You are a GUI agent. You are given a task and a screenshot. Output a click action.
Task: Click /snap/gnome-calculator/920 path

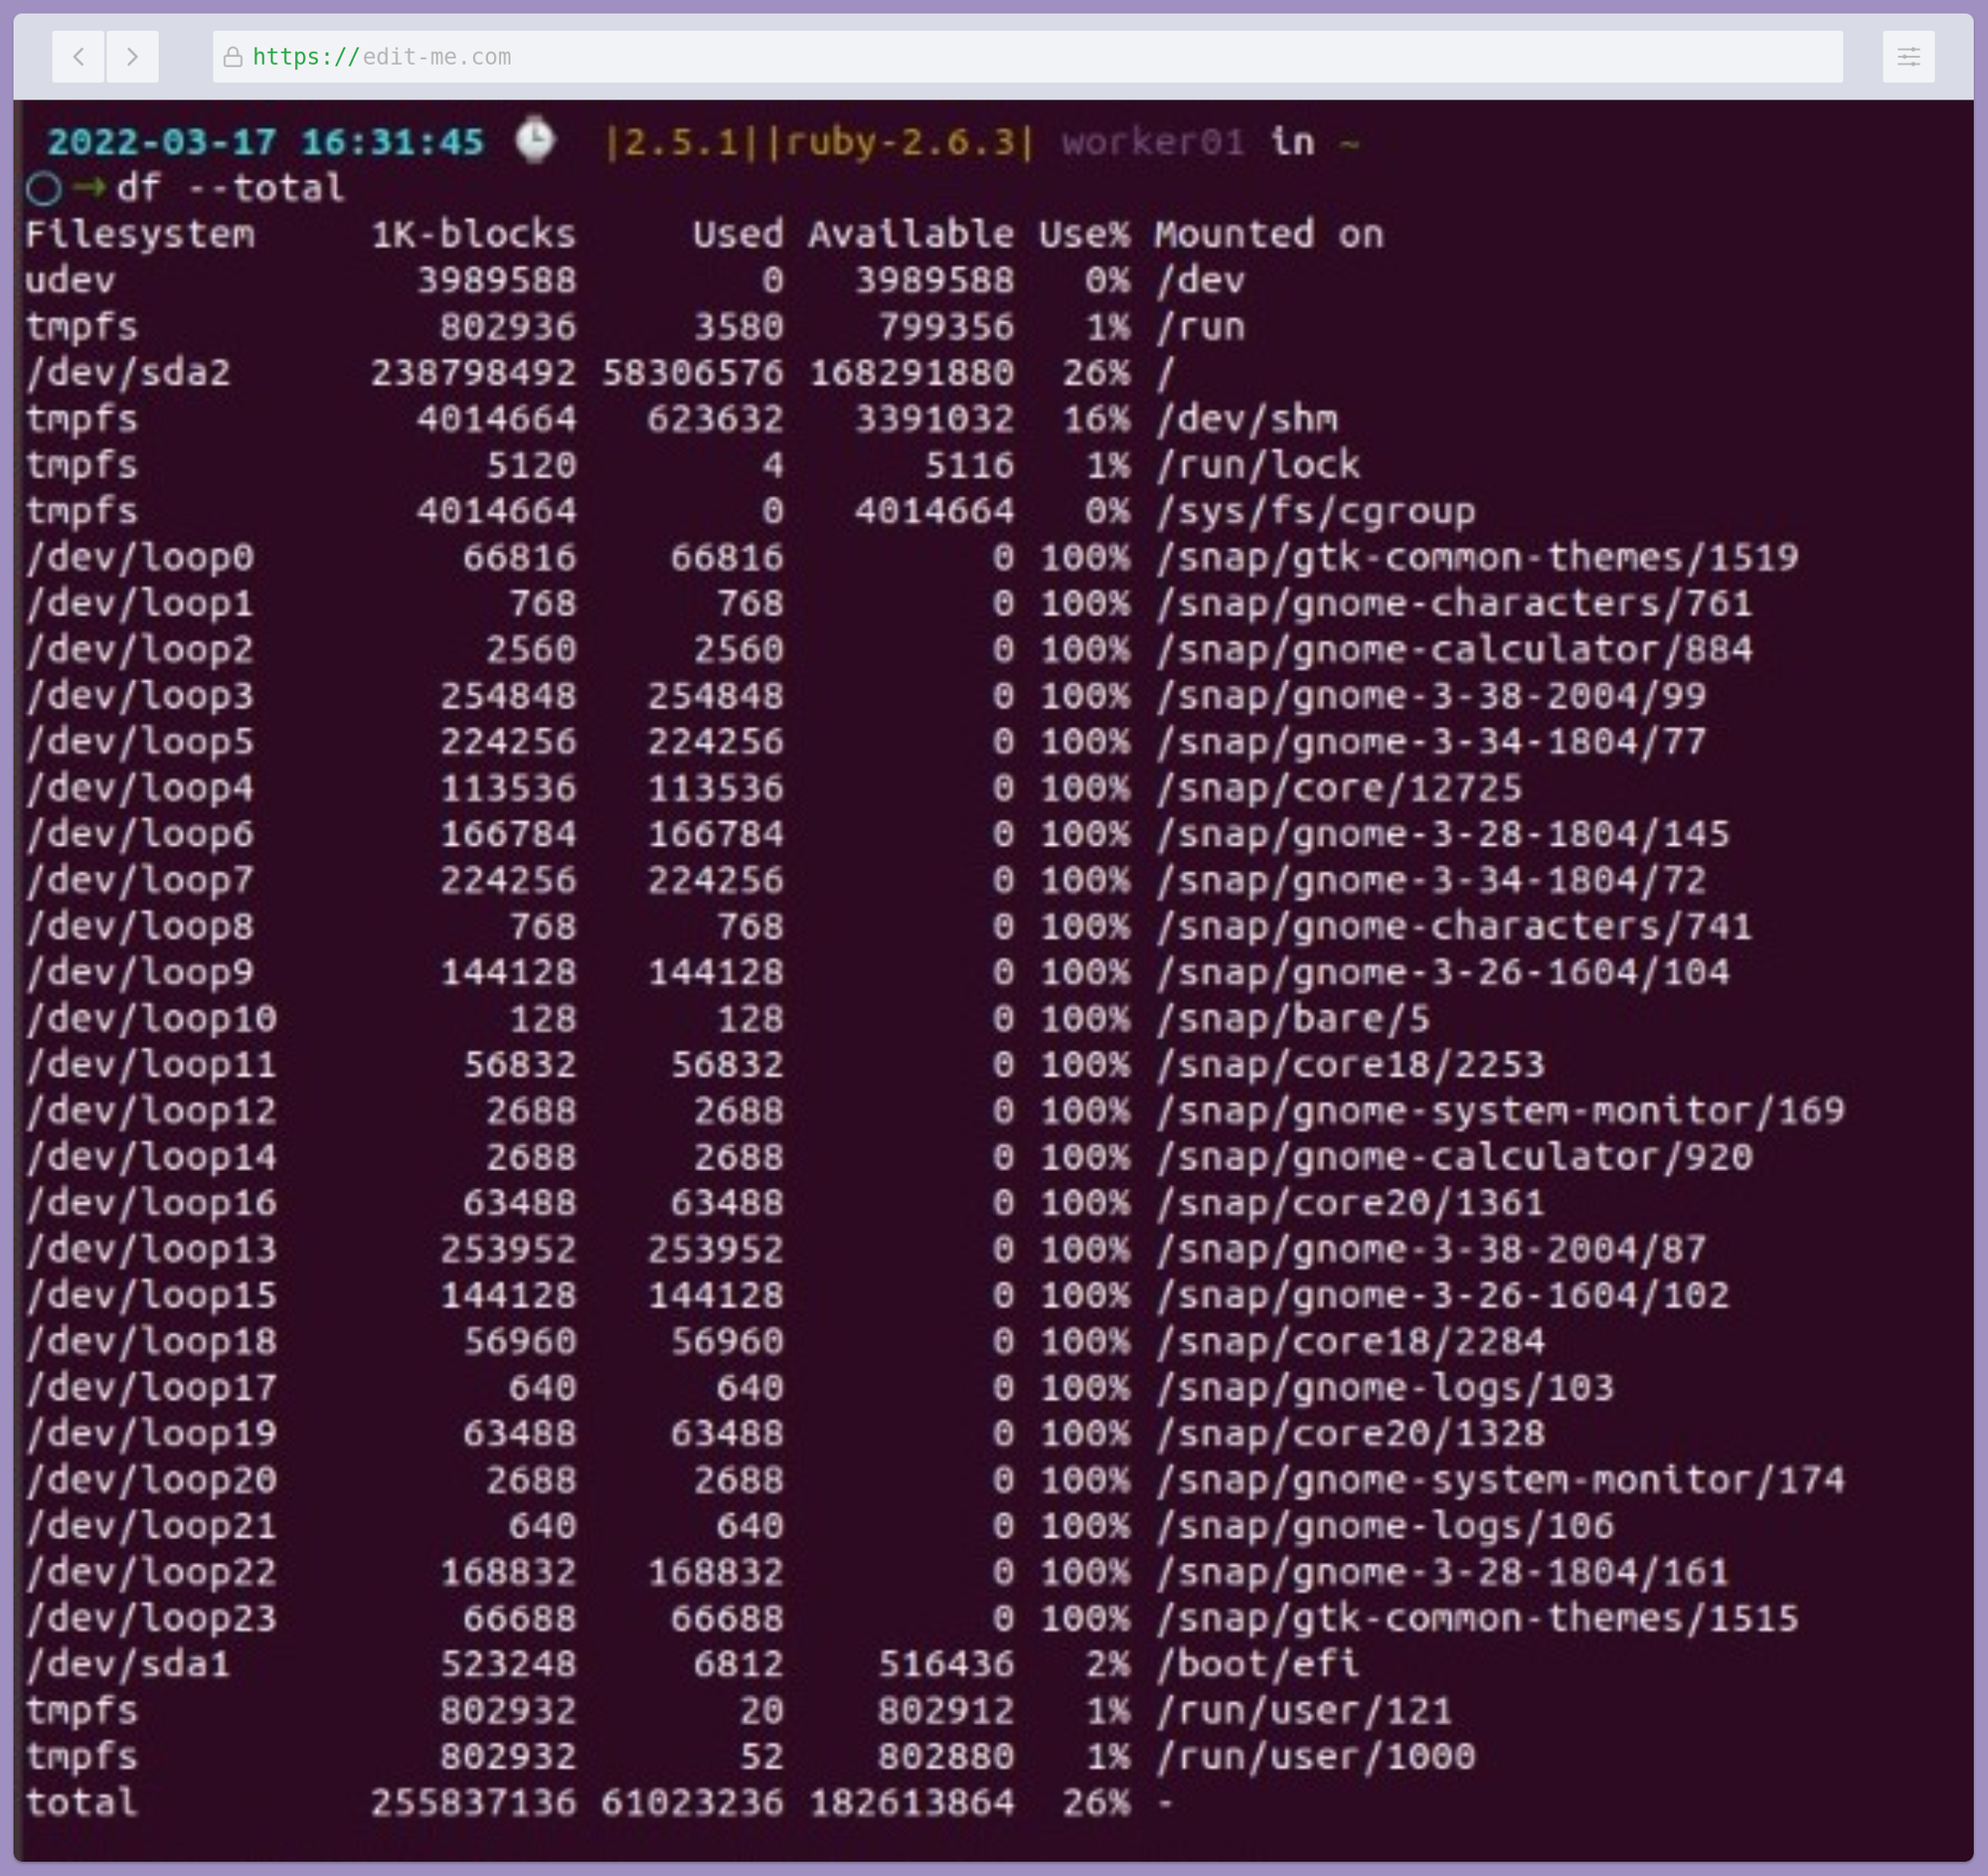[1454, 1157]
